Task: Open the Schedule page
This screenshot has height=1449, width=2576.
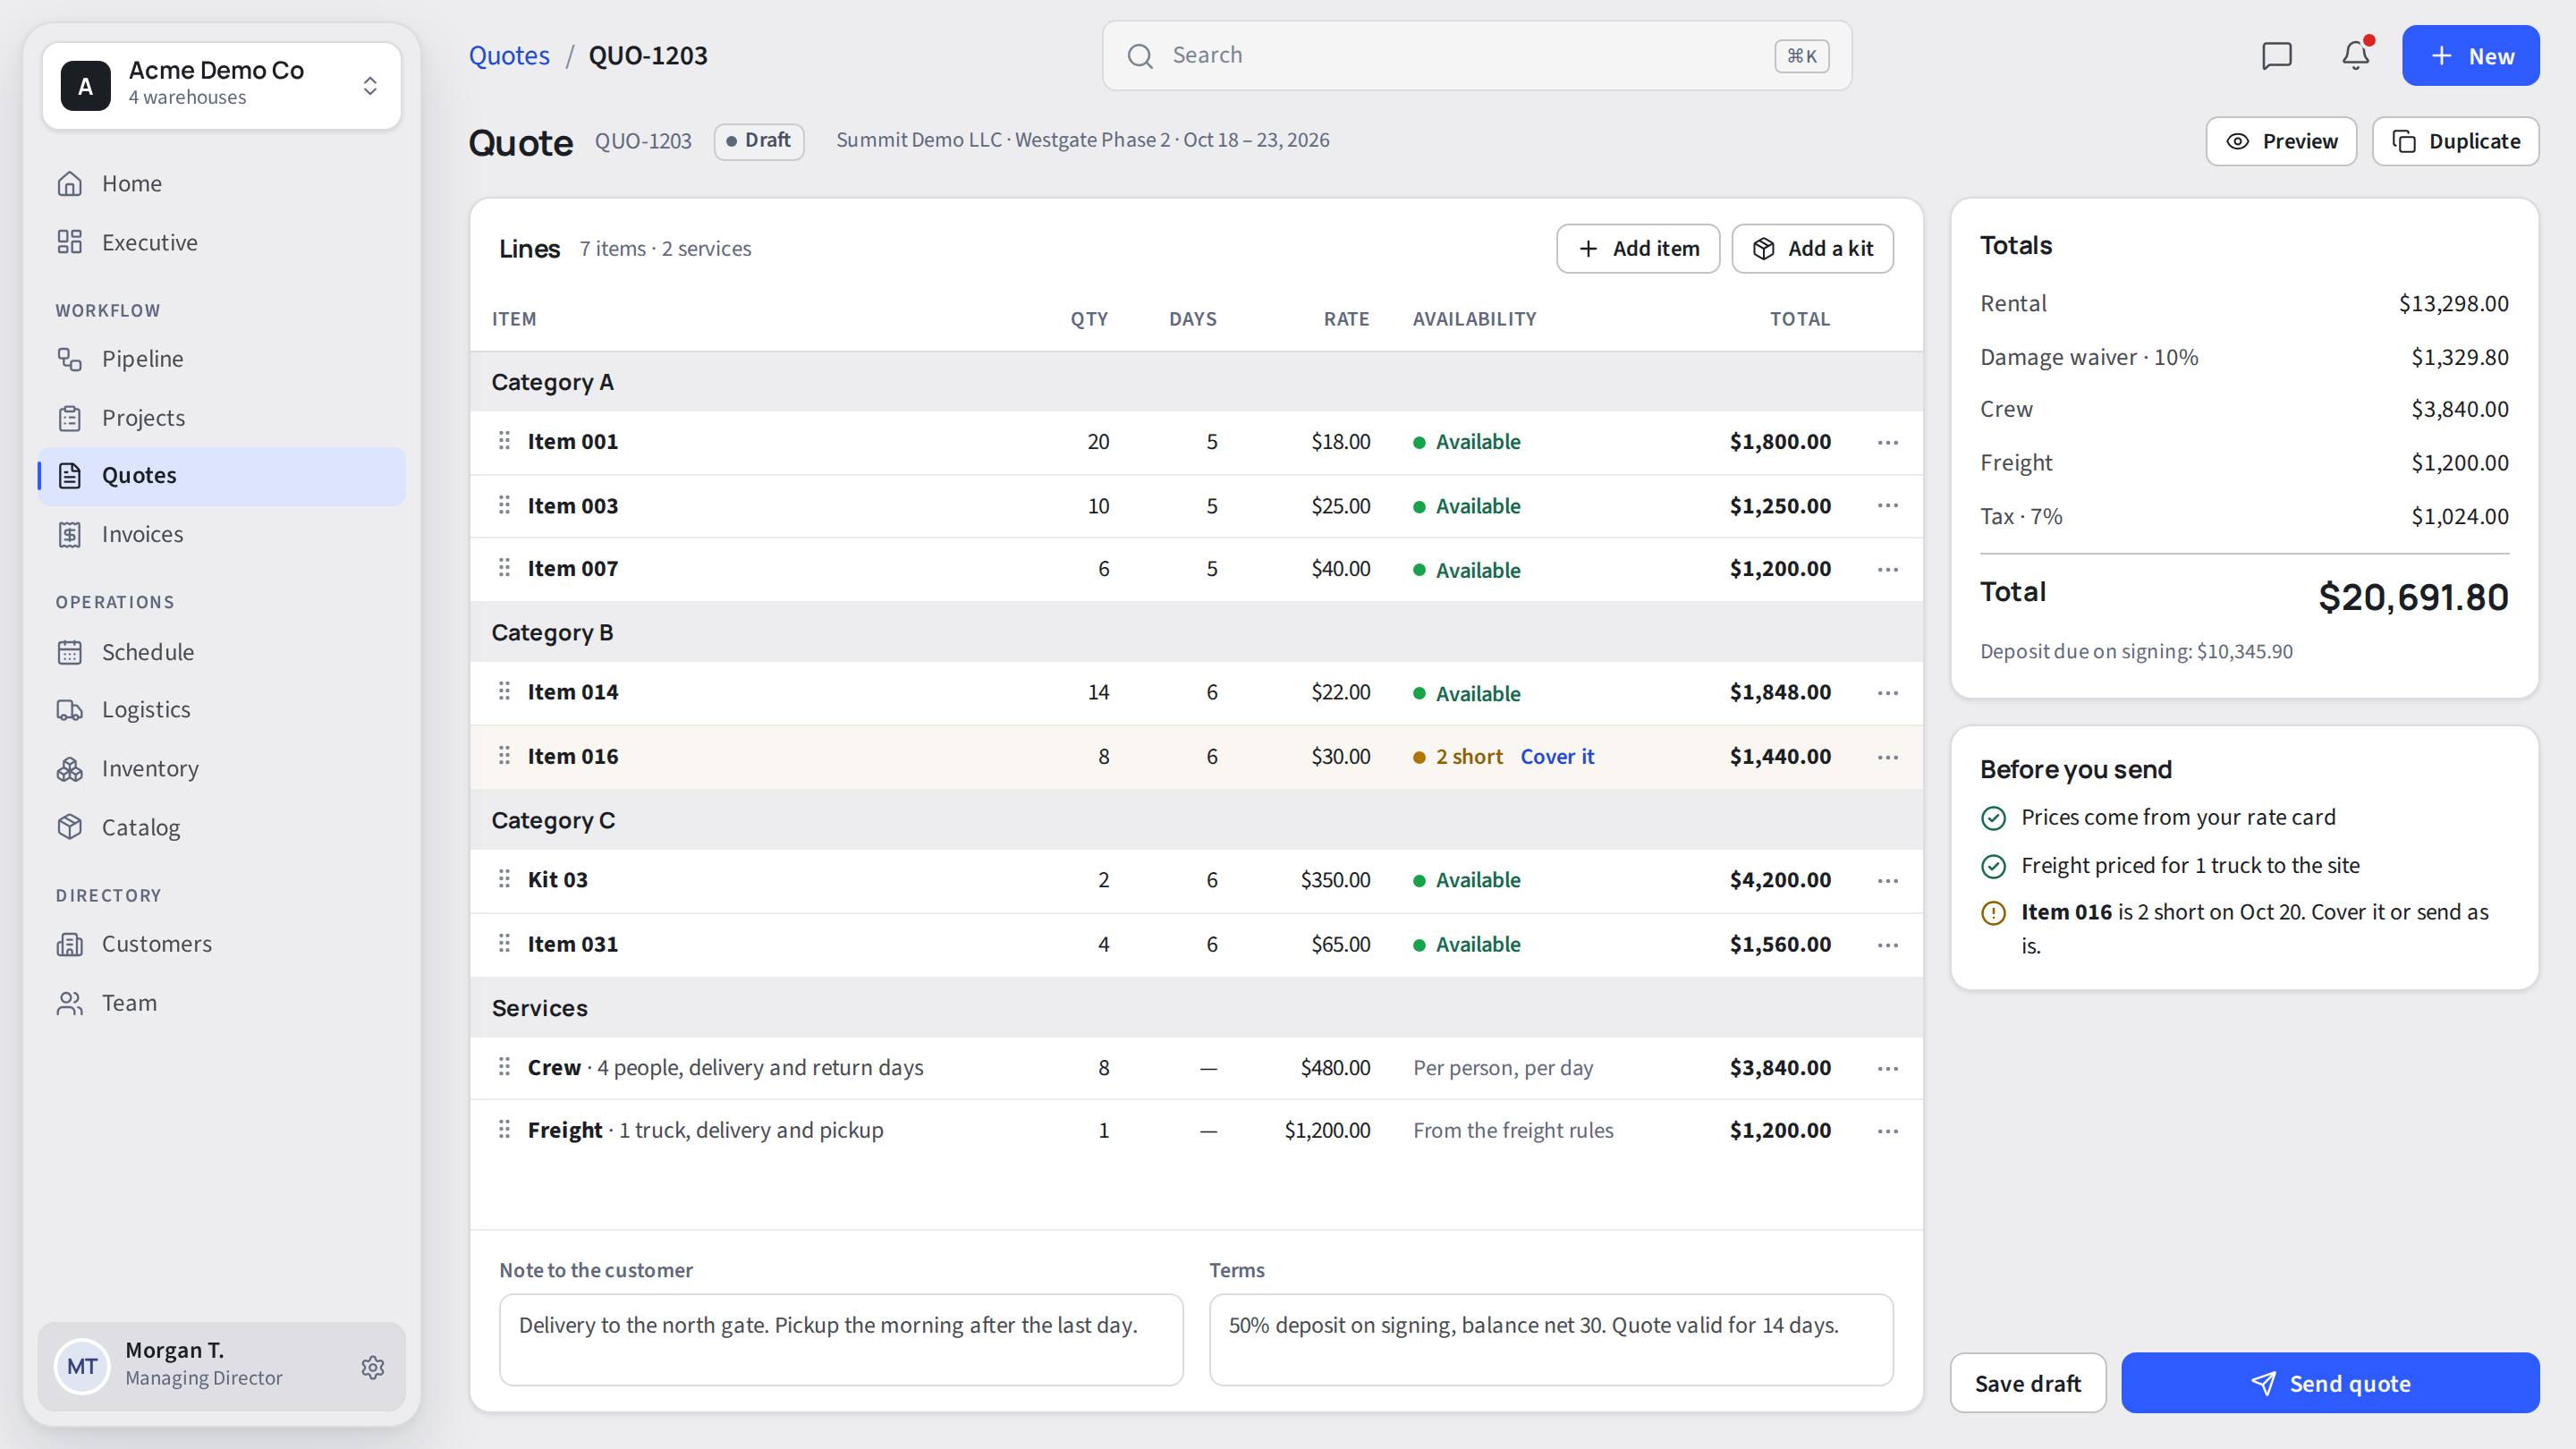Action: point(222,652)
